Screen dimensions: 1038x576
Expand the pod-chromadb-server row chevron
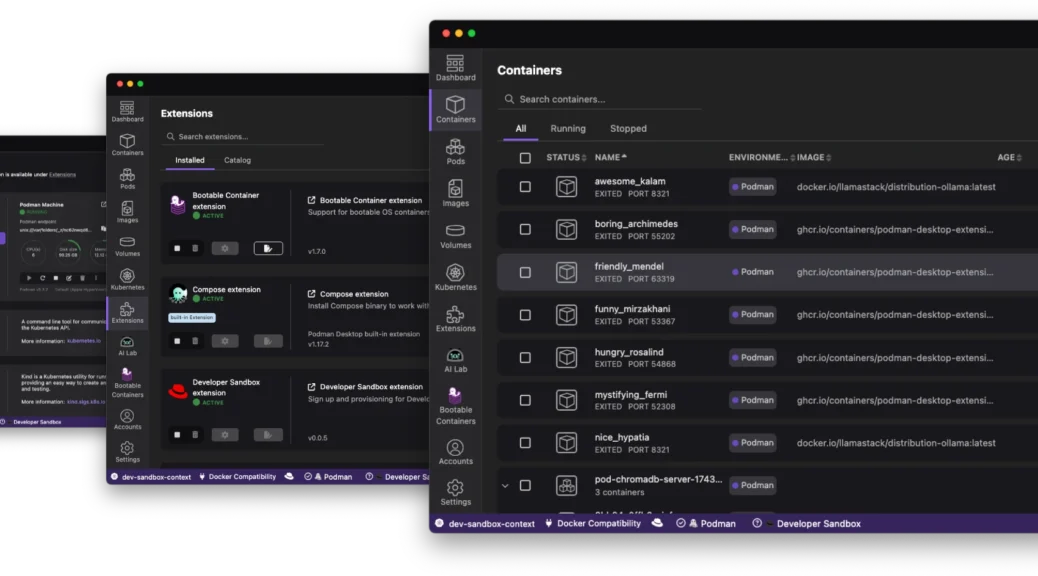click(505, 486)
